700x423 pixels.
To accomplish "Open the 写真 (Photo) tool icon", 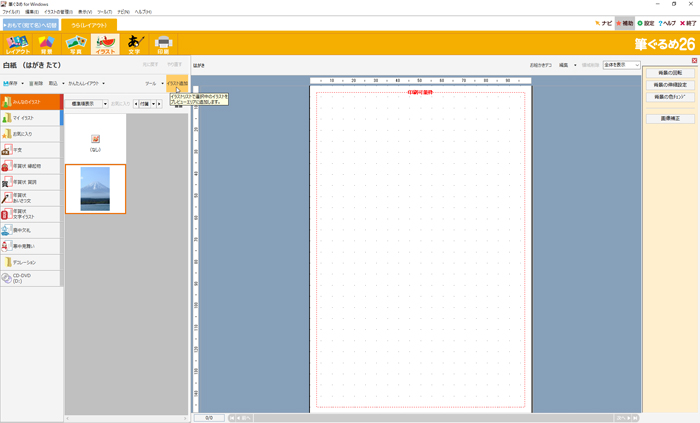I will coord(75,43).
